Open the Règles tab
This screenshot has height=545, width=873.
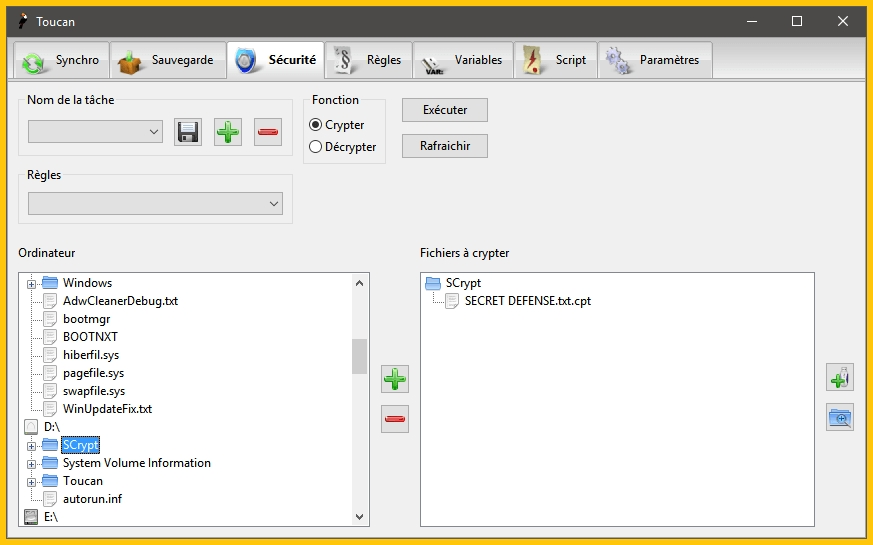coord(369,60)
